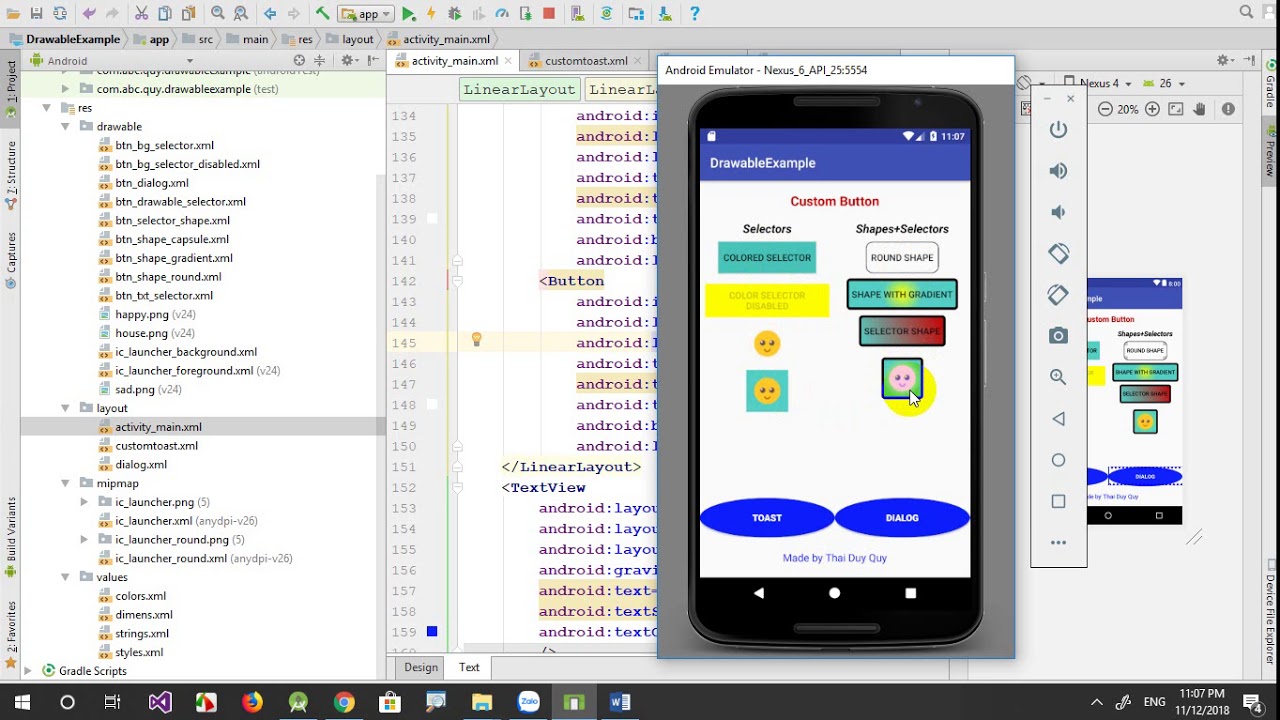This screenshot has width=1280, height=720.
Task: Run the app with the green play icon
Action: (x=408, y=14)
